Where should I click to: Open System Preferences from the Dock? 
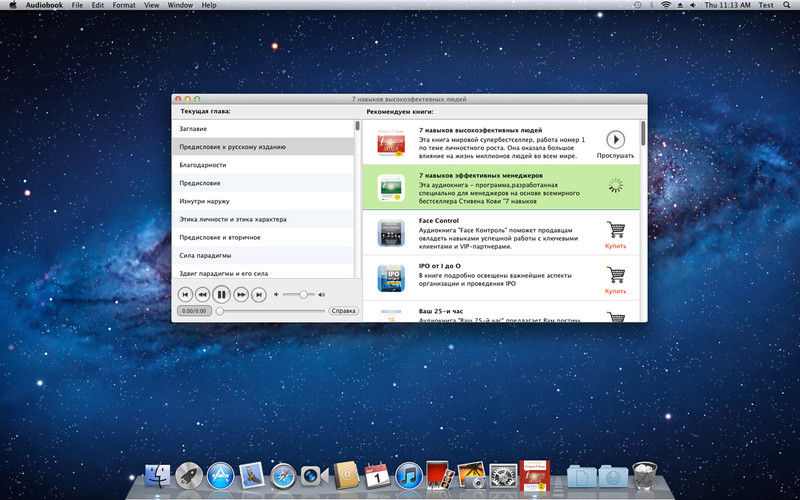coord(503,476)
